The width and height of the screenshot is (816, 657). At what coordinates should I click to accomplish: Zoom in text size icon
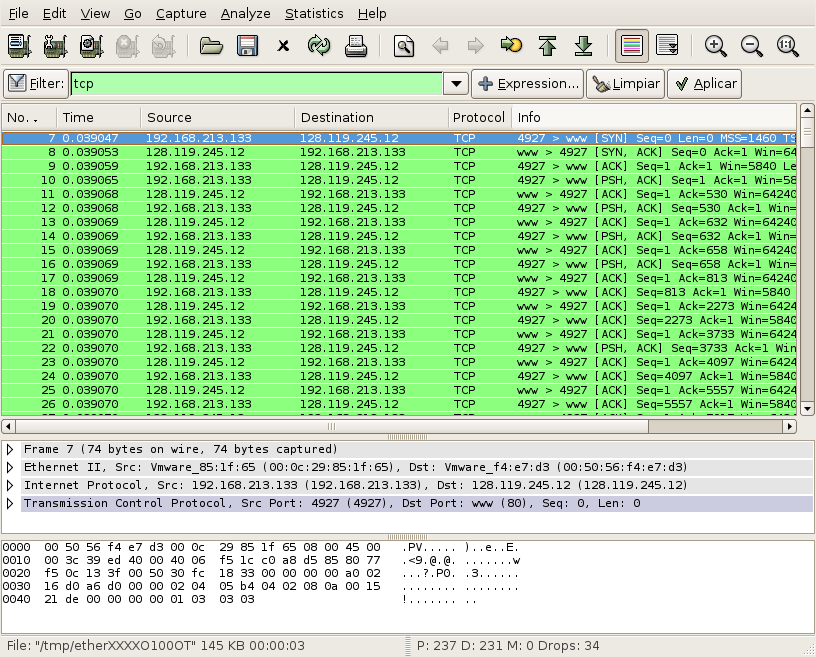716,46
